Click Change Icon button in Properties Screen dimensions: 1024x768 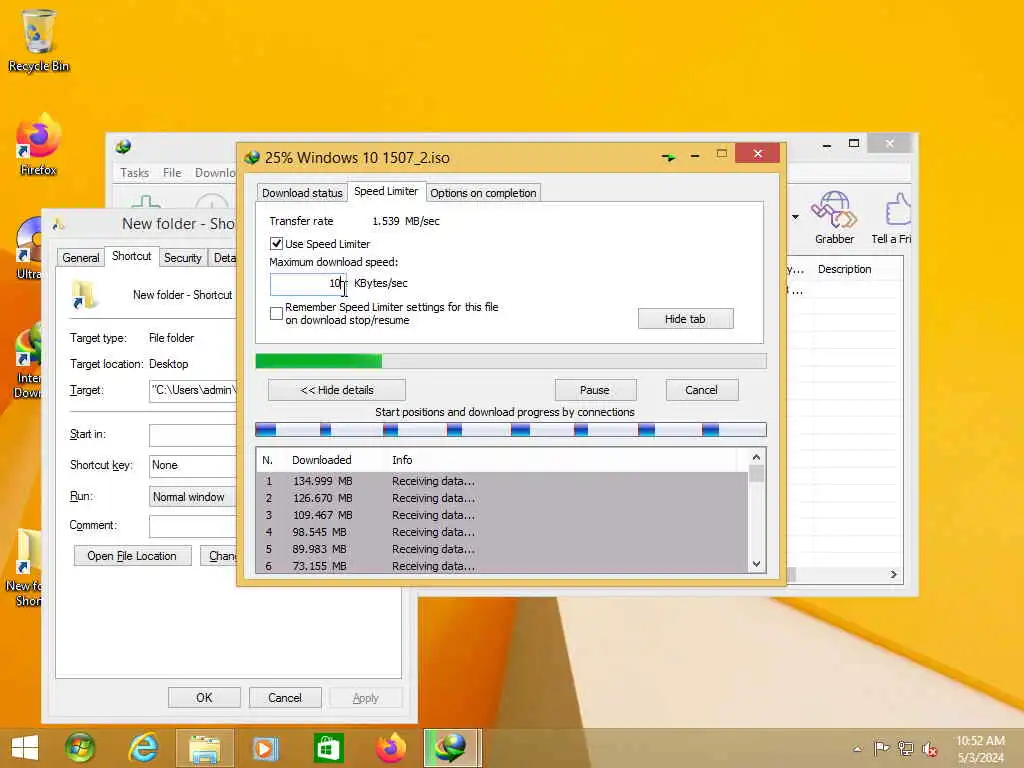(x=218, y=556)
